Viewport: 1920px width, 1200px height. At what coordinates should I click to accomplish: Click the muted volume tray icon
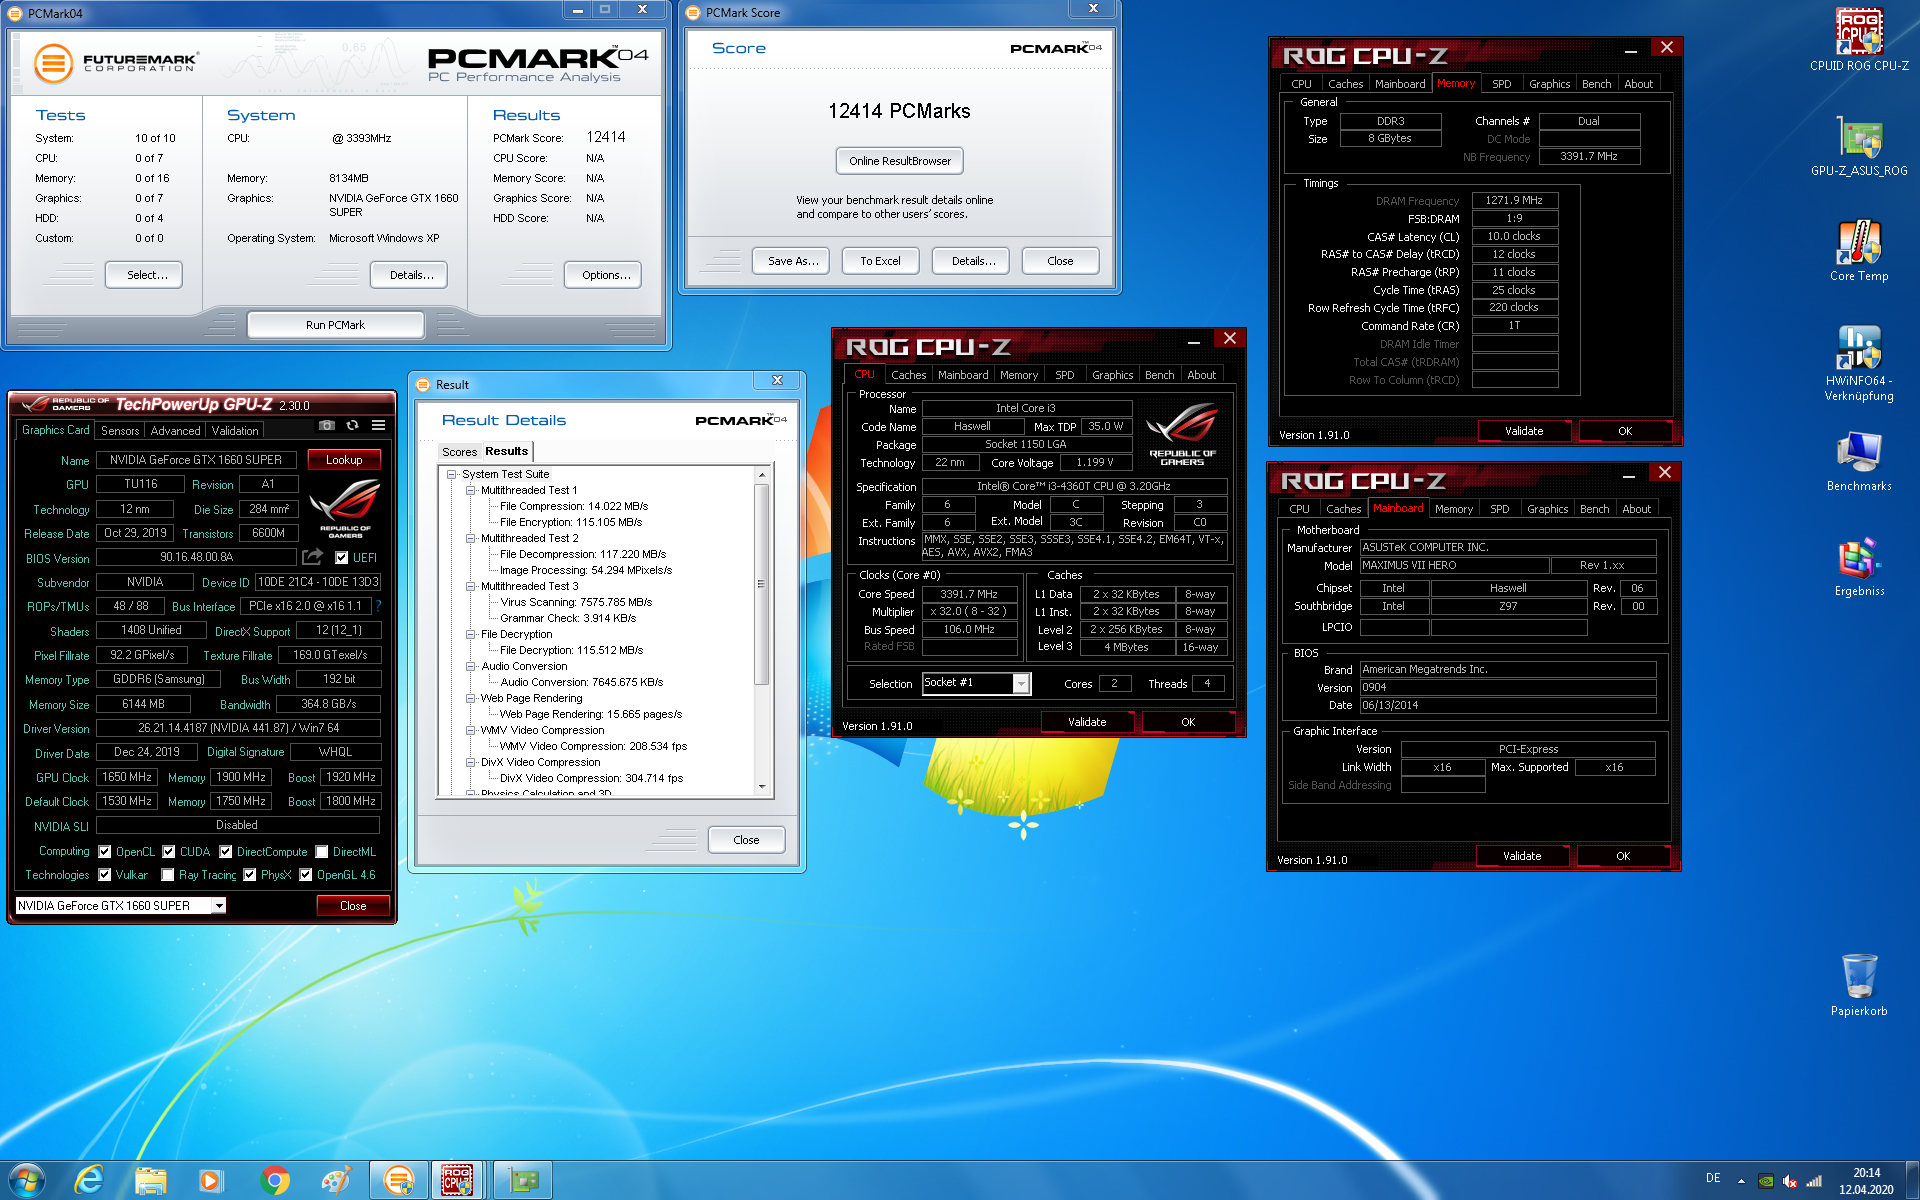(1790, 1181)
